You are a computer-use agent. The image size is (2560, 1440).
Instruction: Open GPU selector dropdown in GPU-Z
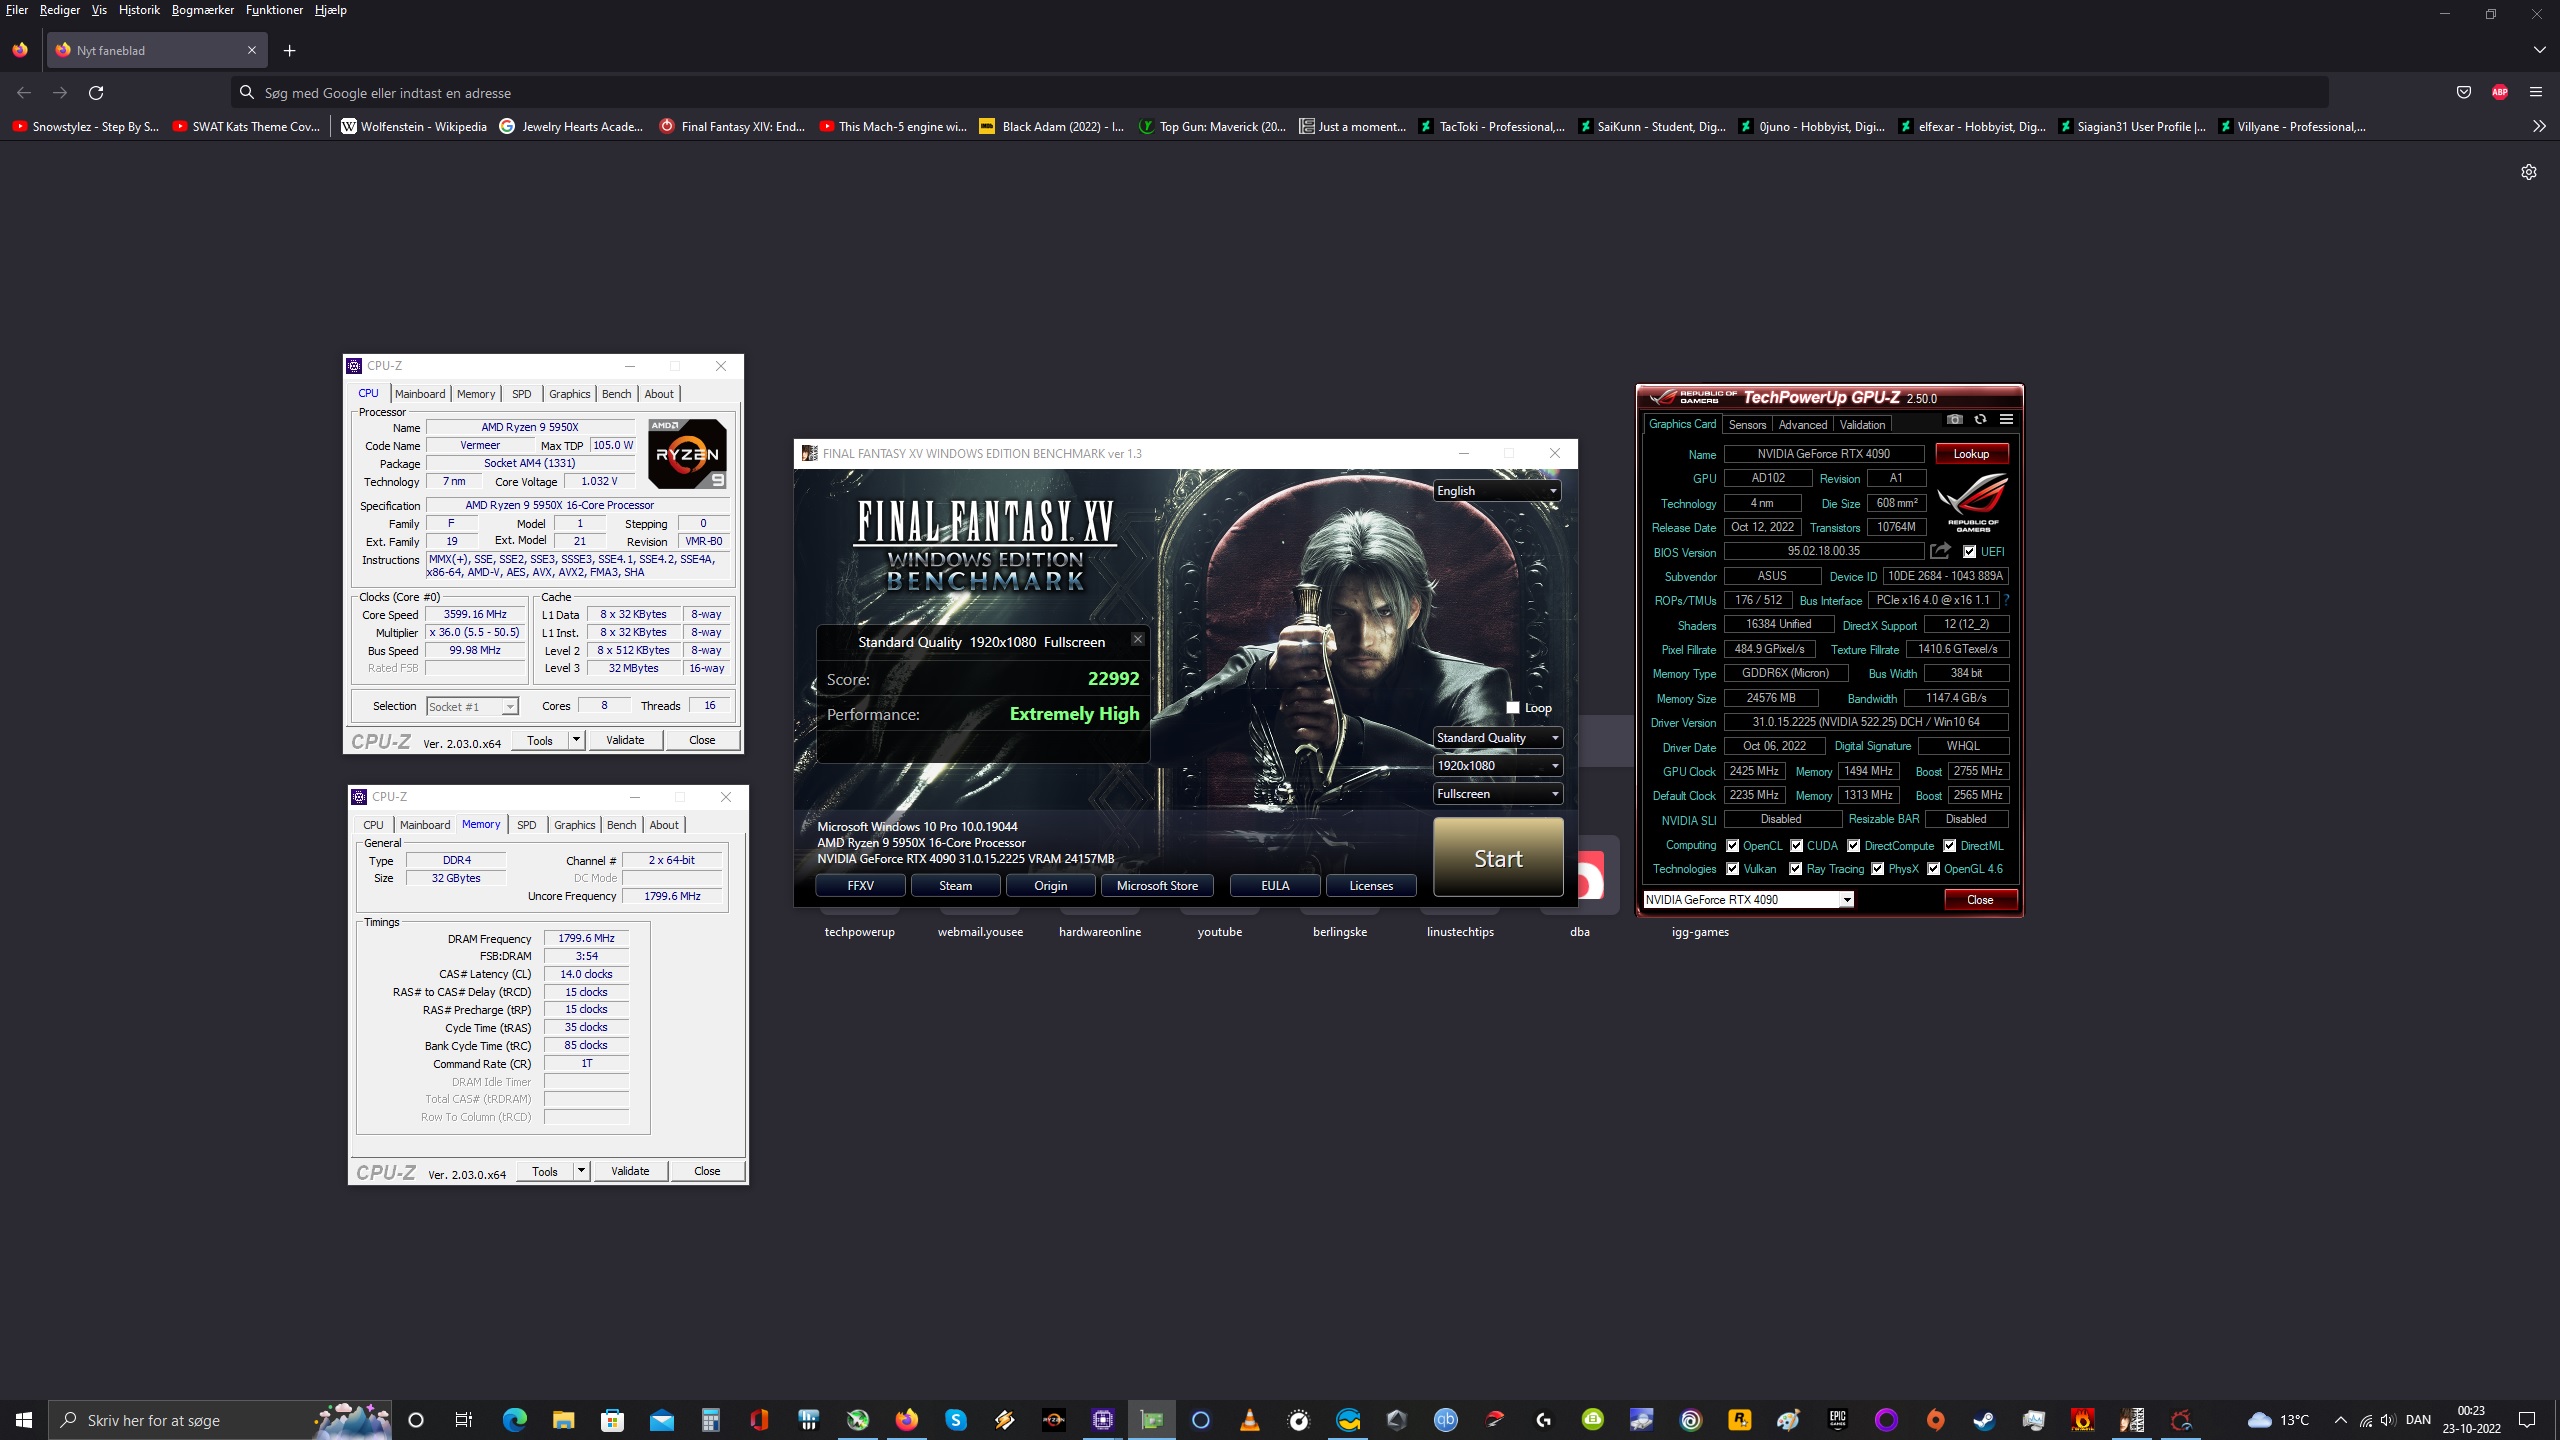(x=1748, y=900)
